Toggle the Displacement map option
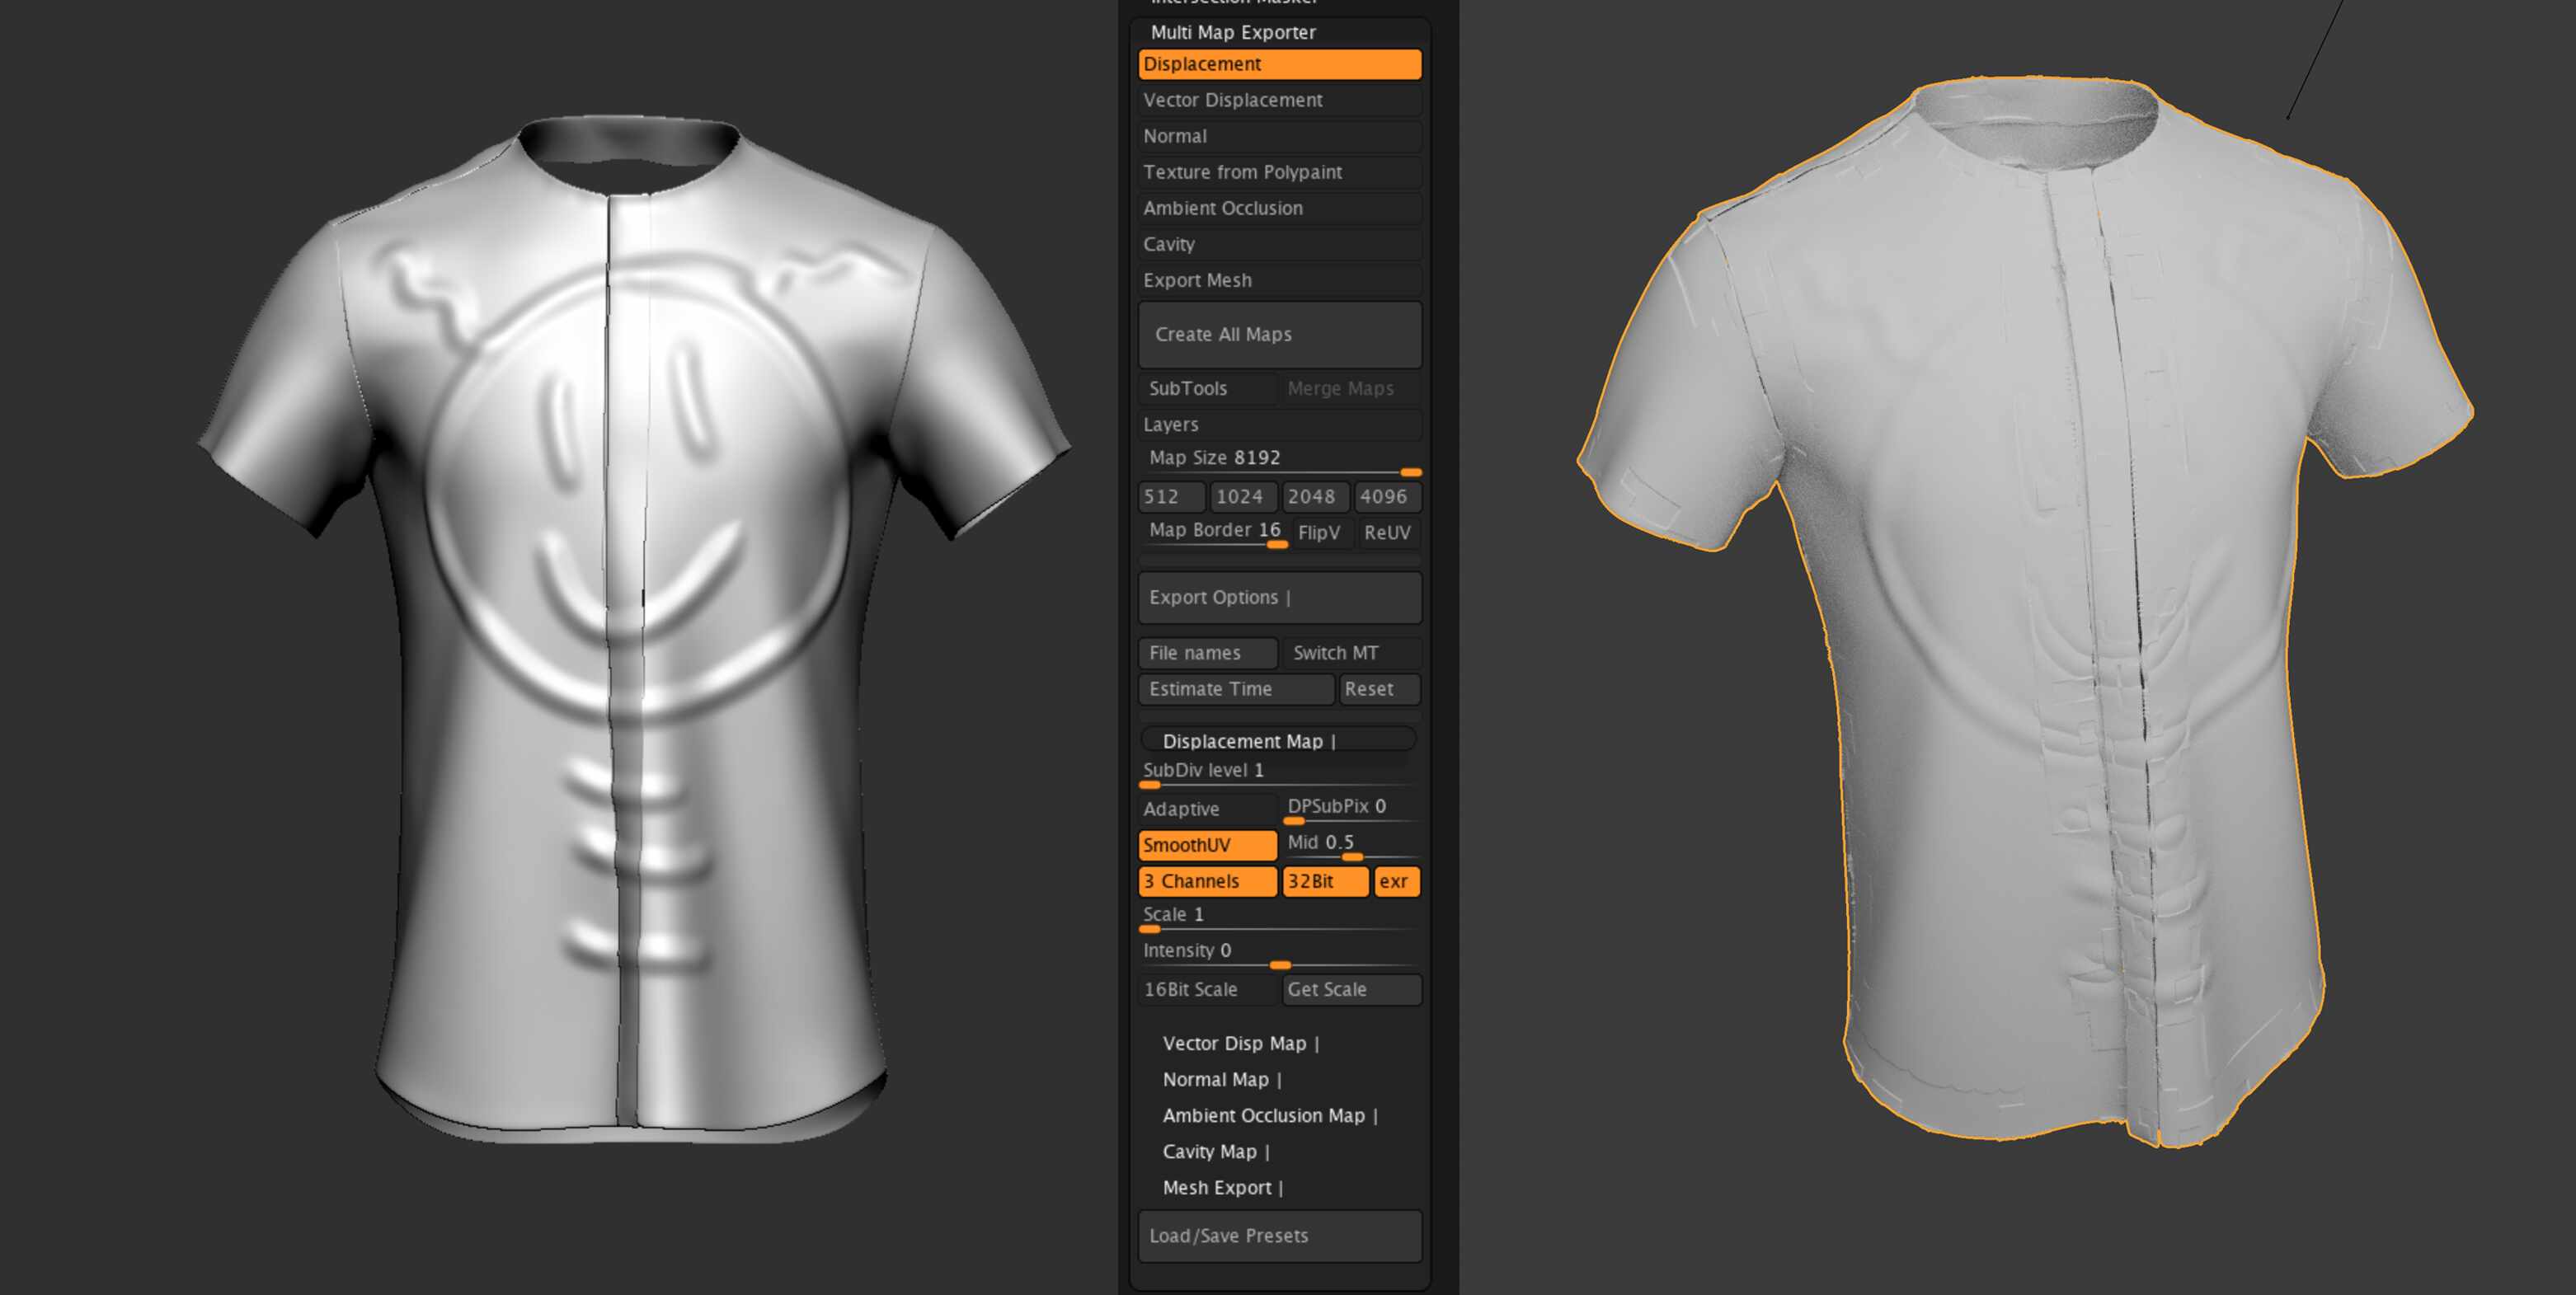 tap(1279, 64)
